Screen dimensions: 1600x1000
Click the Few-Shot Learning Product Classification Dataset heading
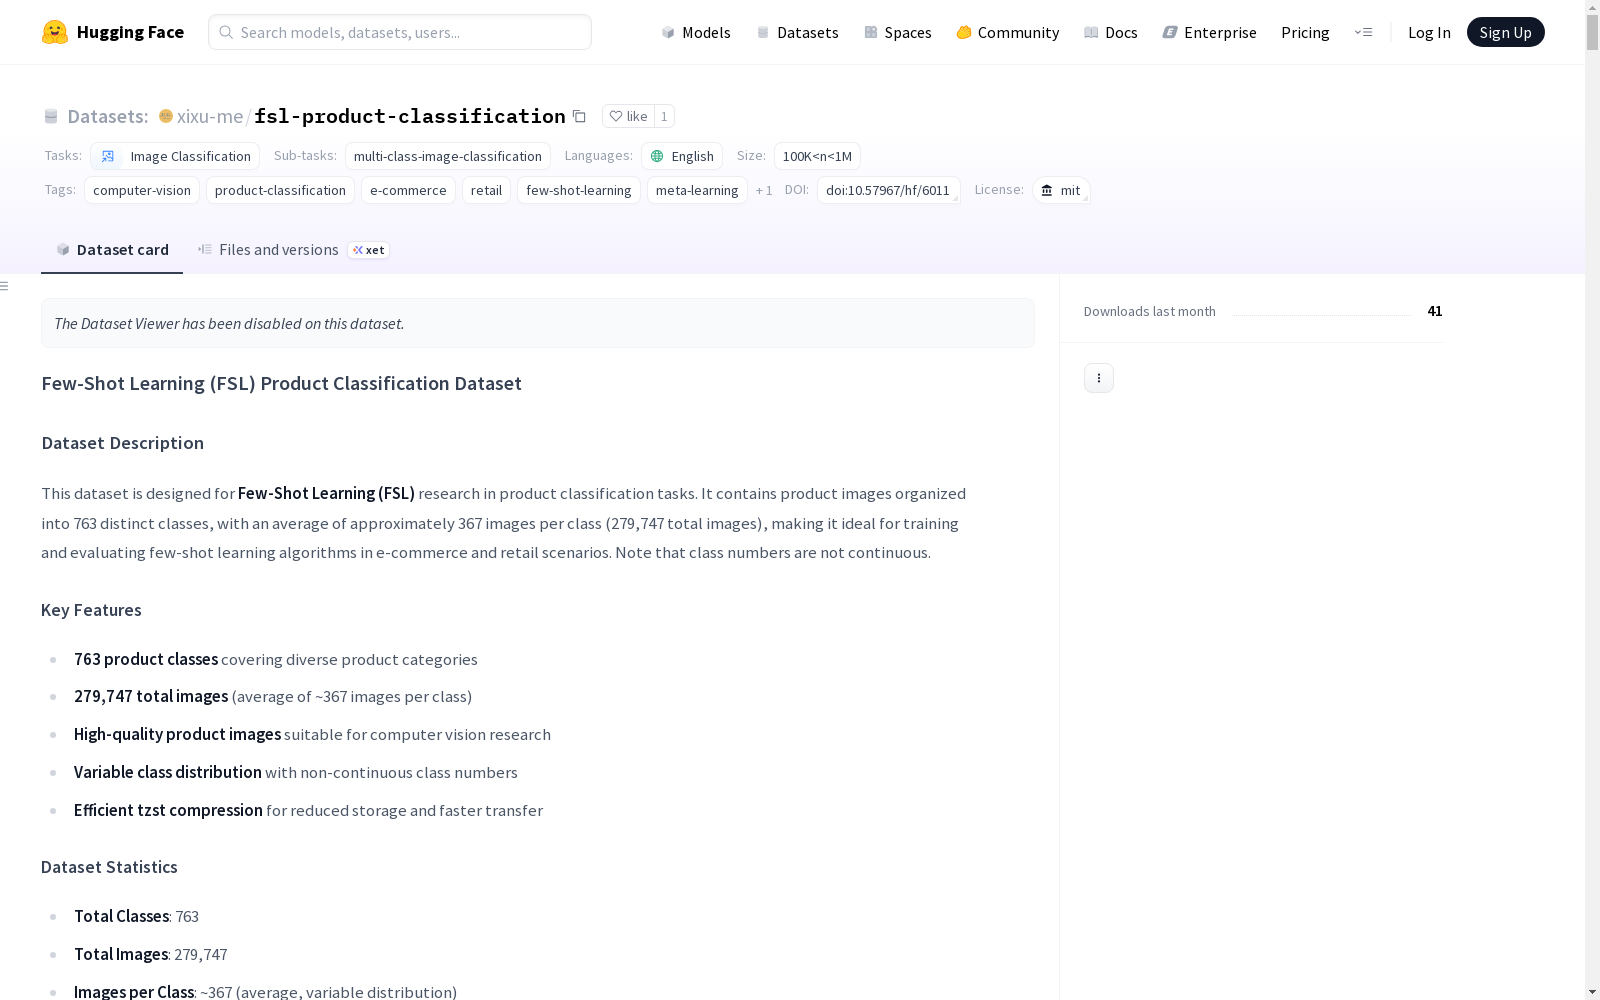[281, 383]
